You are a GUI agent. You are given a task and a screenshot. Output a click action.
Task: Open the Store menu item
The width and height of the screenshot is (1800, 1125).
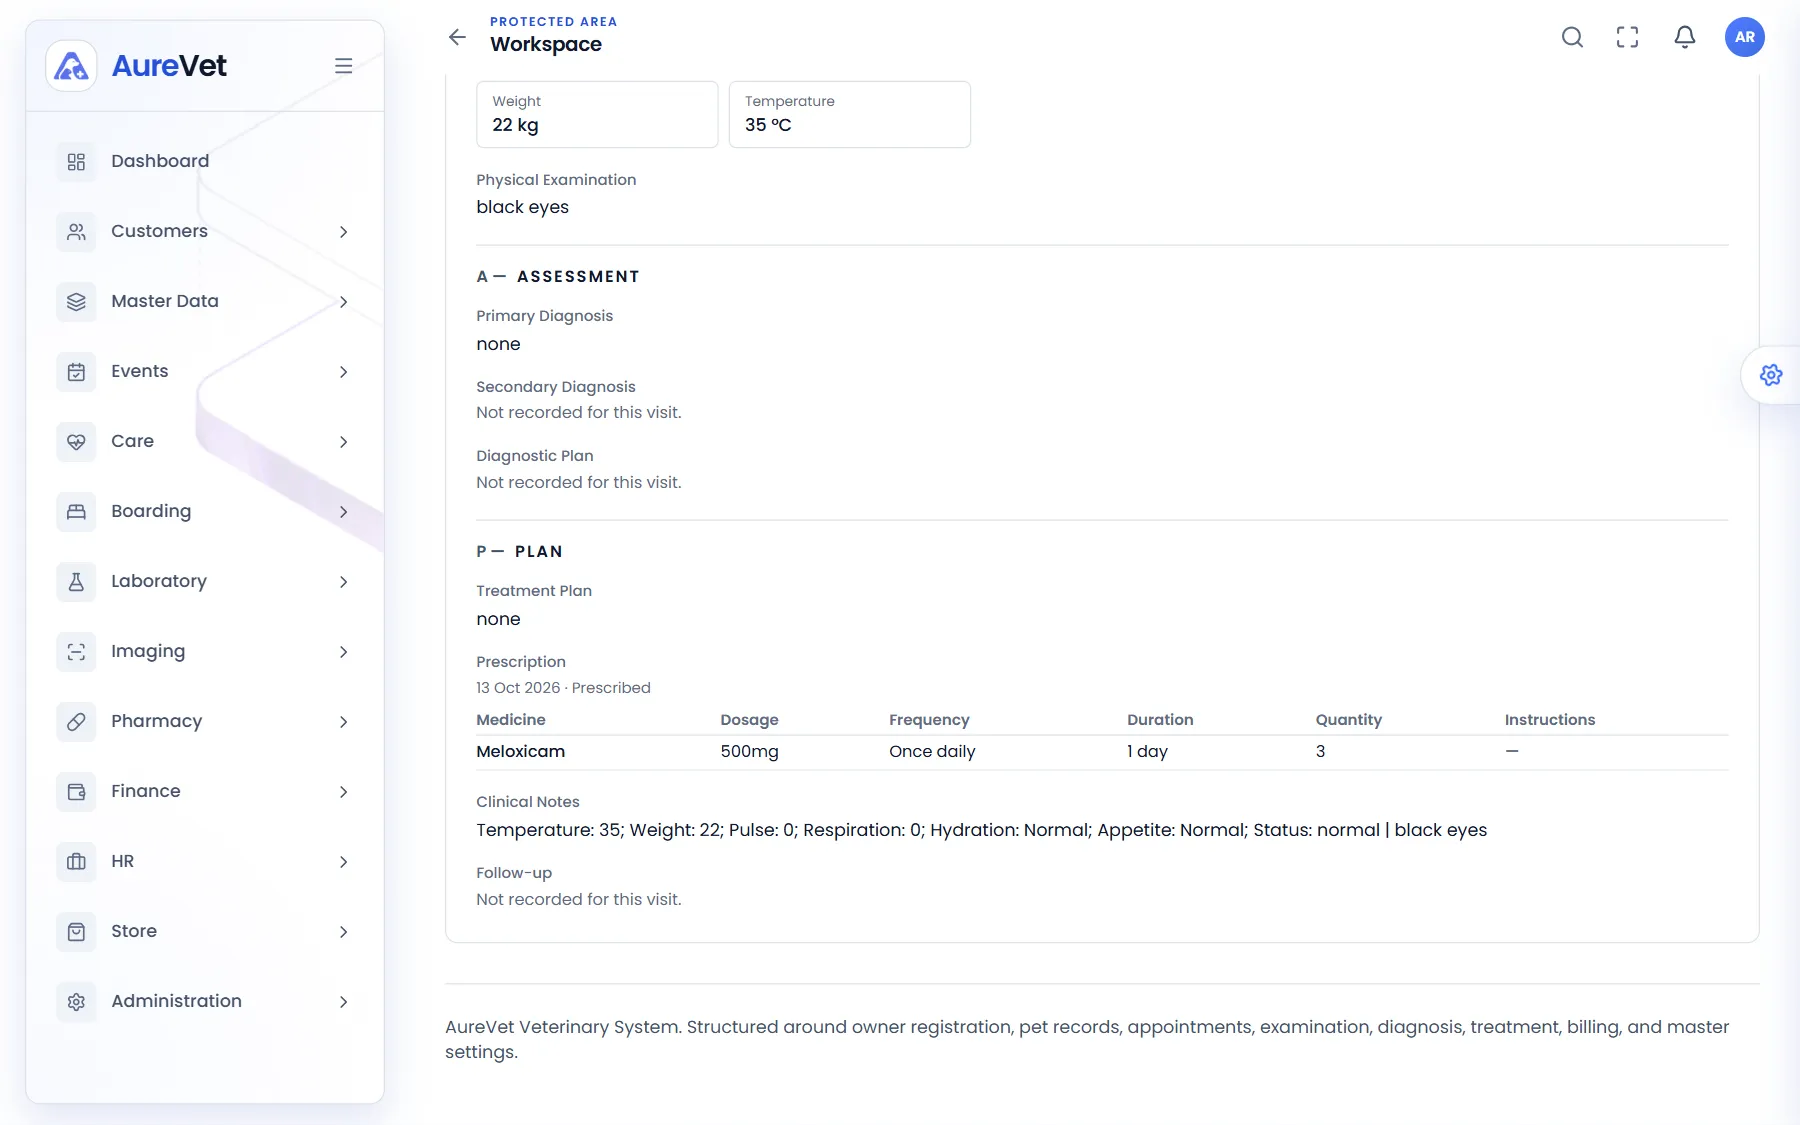(205, 932)
